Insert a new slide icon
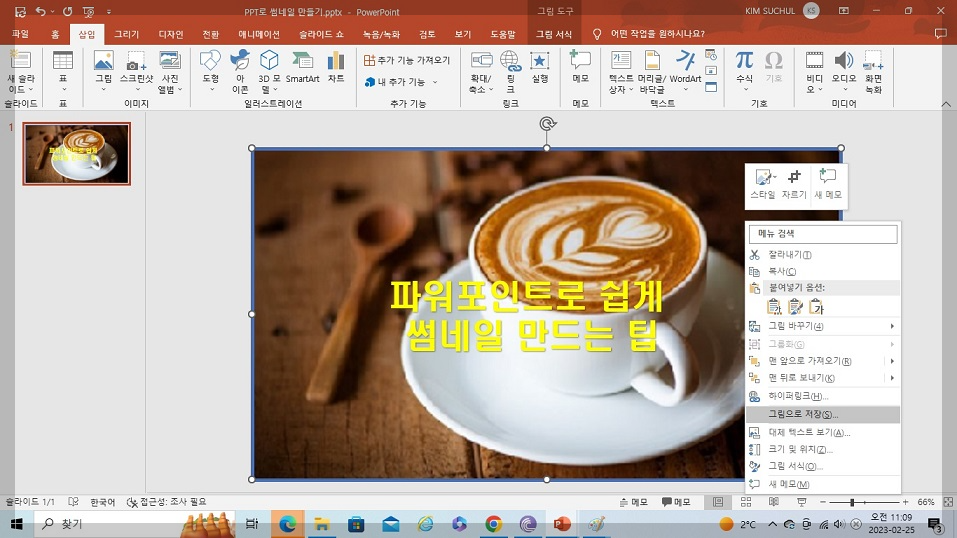This screenshot has height=538, width=957. click(x=20, y=61)
